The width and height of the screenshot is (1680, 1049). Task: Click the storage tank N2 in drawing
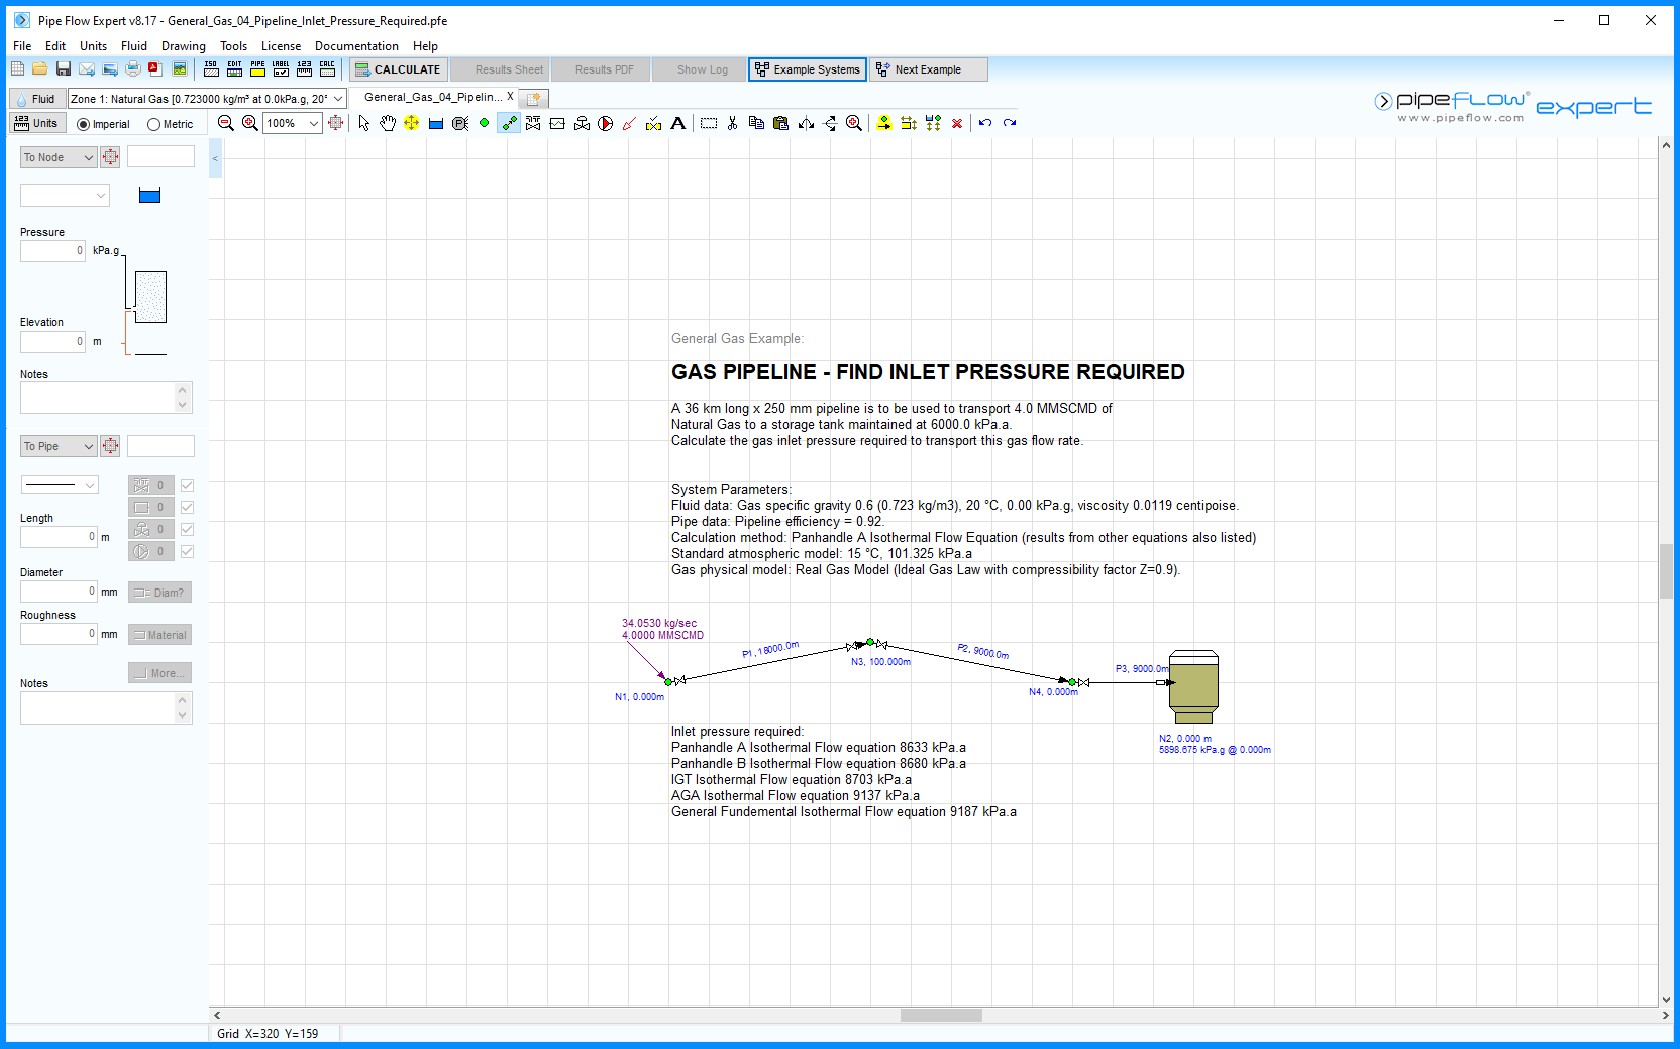click(1193, 687)
